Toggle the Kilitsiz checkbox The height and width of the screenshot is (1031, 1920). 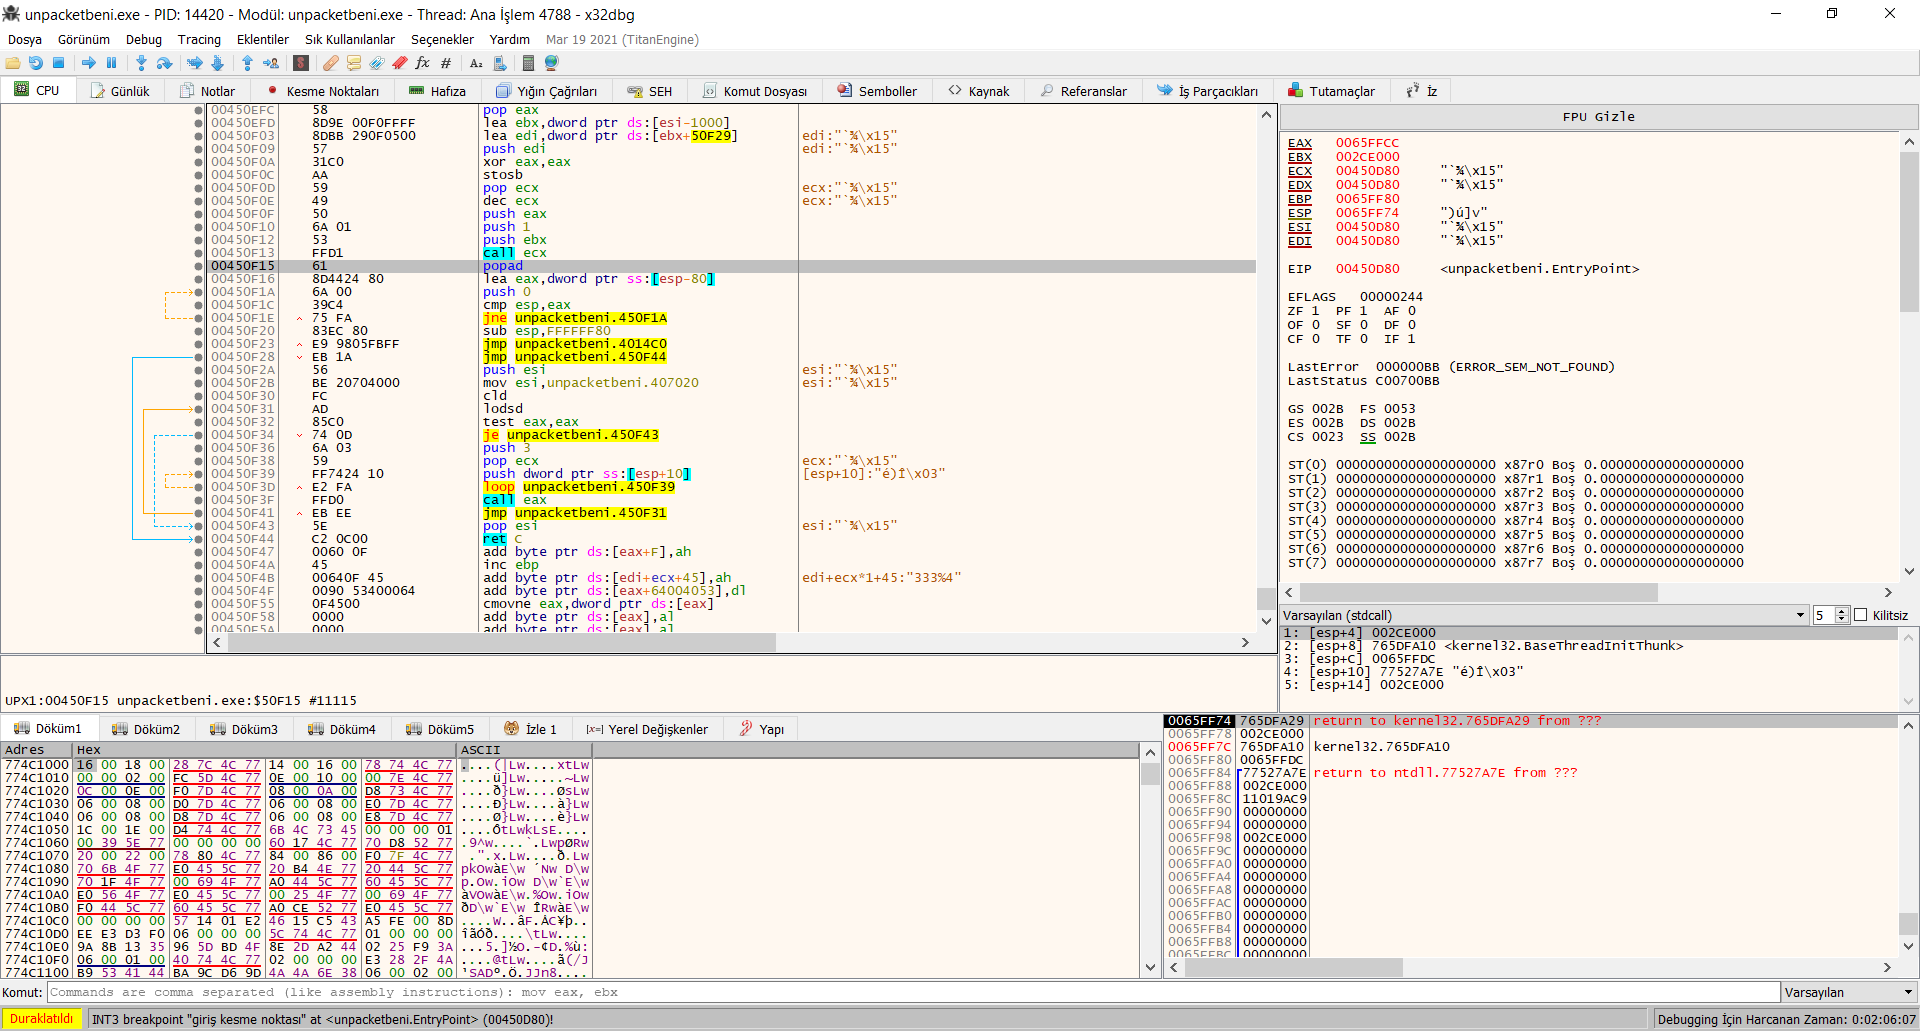[x=1861, y=615]
